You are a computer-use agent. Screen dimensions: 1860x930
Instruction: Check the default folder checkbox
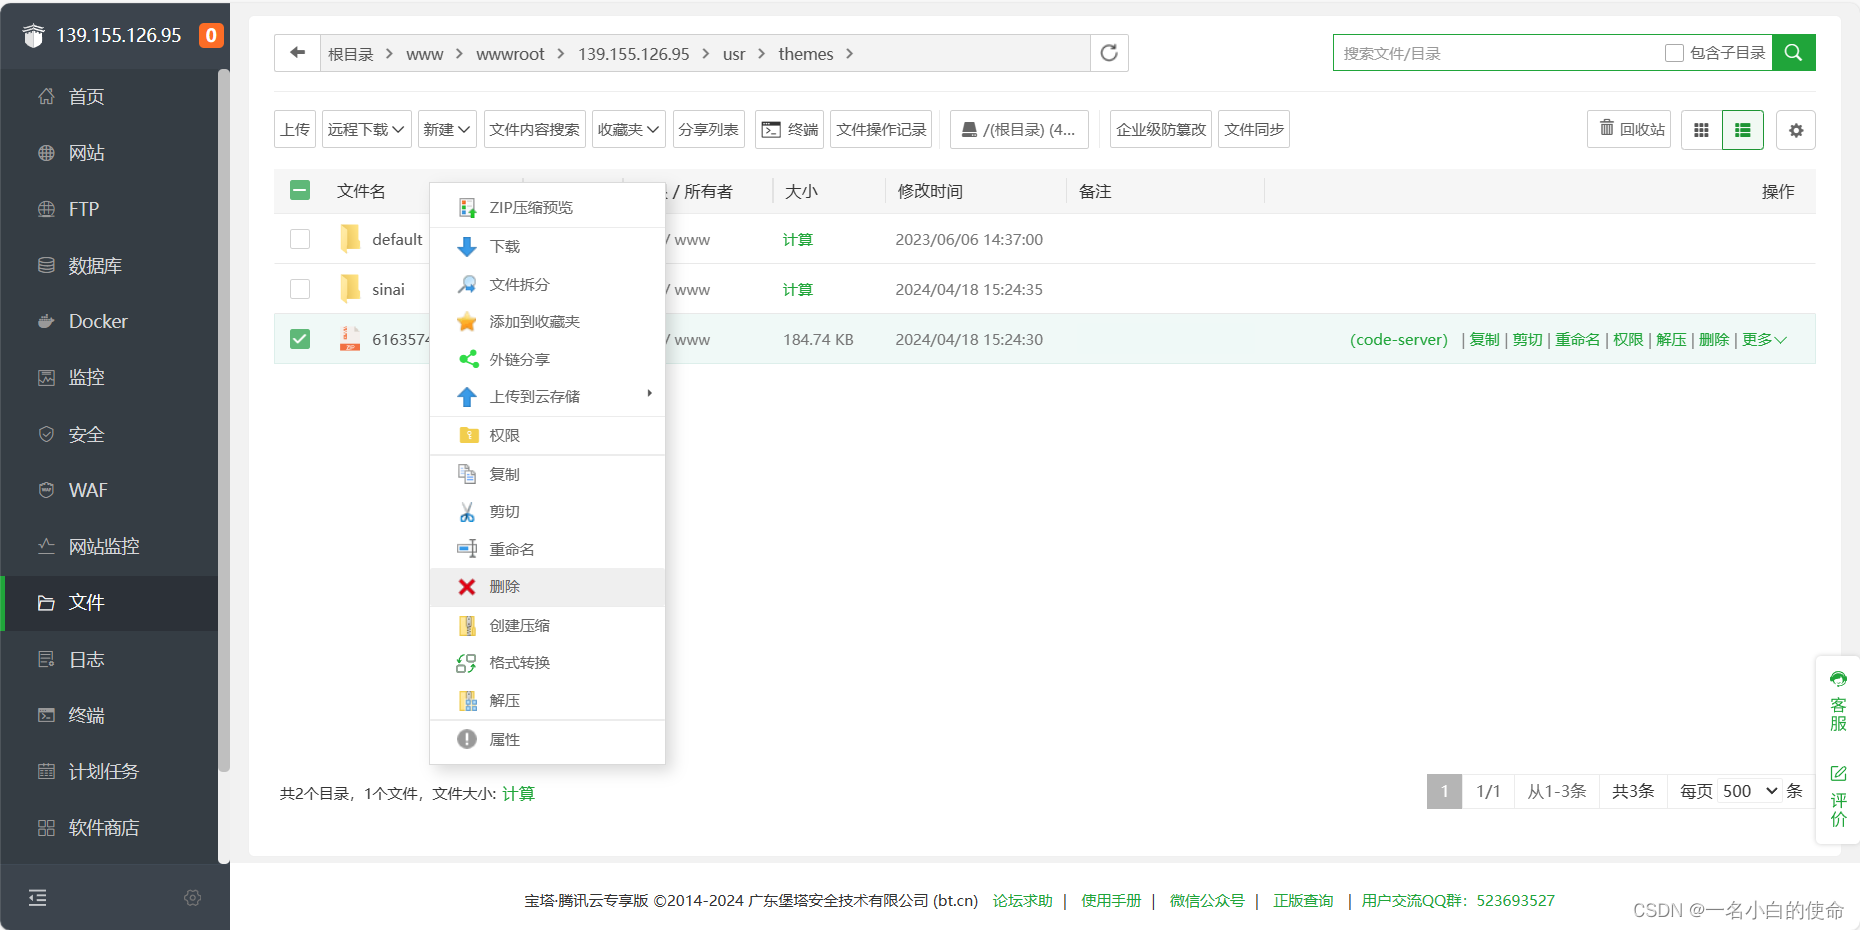tap(300, 239)
